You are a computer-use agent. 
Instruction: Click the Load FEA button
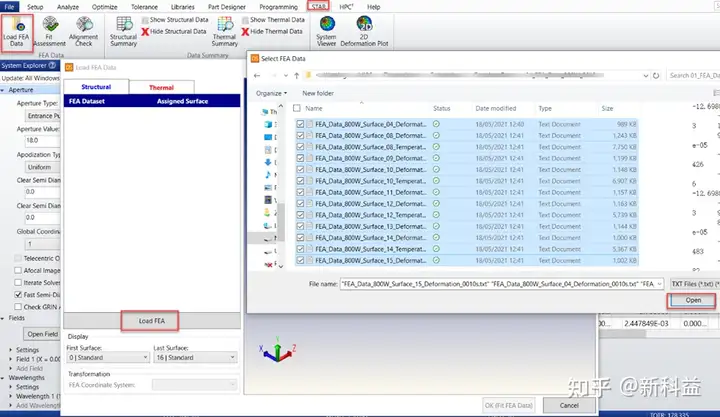tap(151, 320)
